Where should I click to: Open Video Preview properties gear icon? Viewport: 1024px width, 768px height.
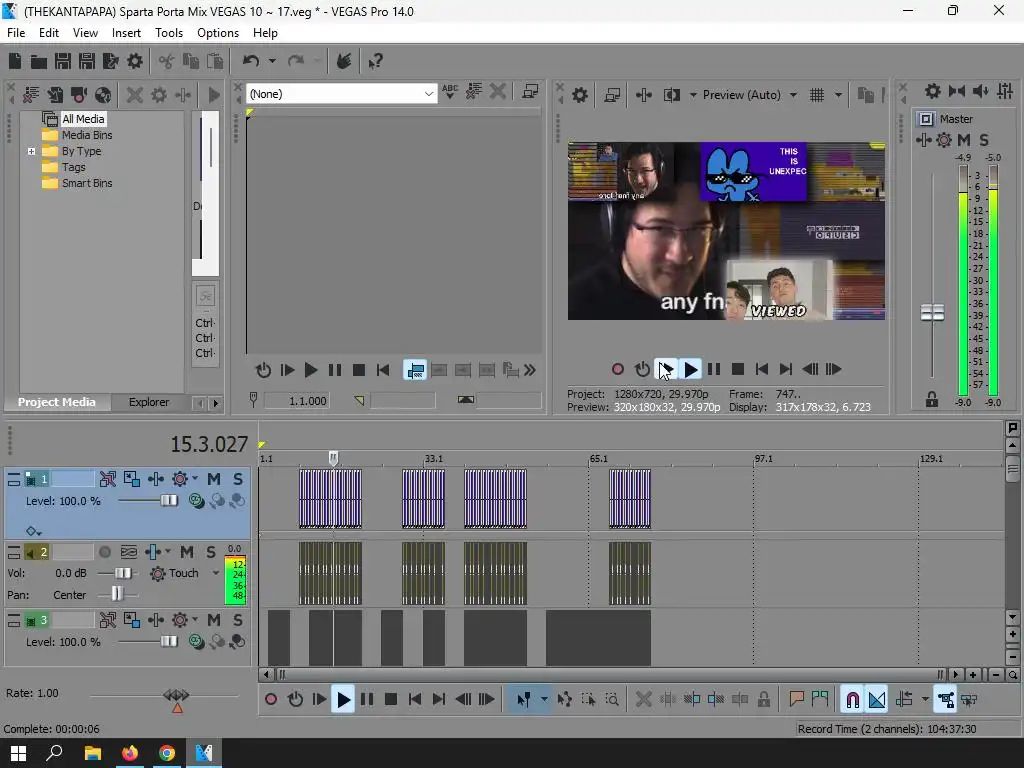(579, 95)
